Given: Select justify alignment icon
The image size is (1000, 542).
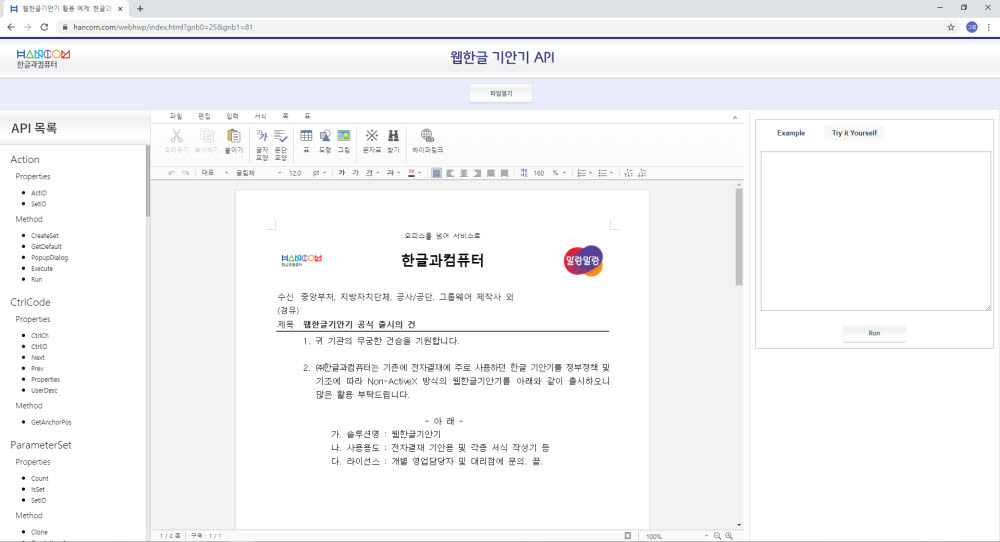Looking at the screenshot, I should point(436,173).
